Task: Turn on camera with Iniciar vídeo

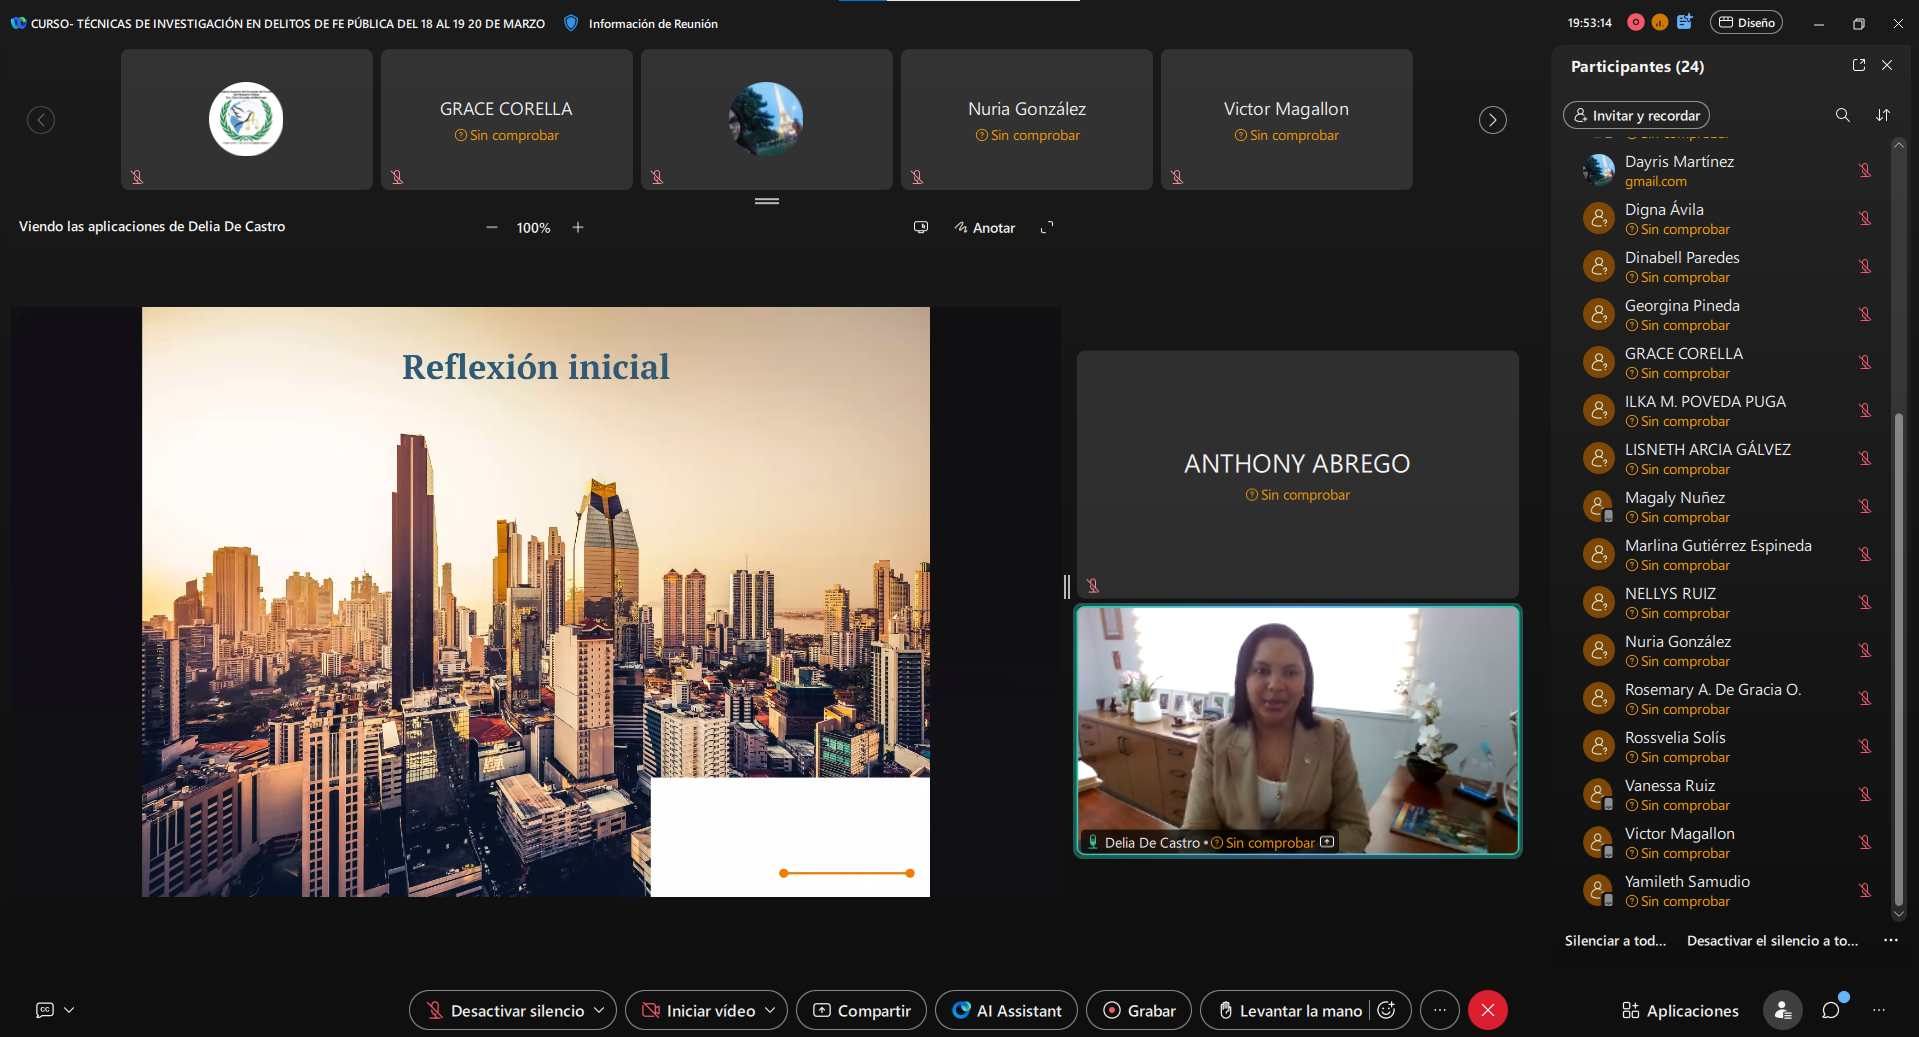Action: tap(698, 1010)
